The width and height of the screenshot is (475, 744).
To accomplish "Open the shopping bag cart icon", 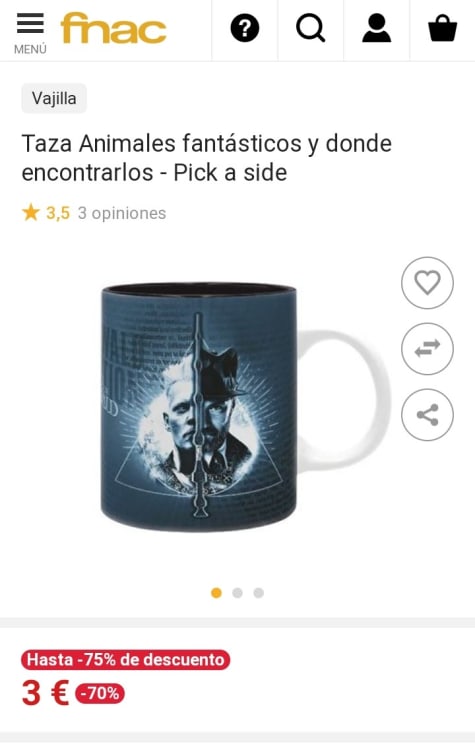I will coord(442,28).
